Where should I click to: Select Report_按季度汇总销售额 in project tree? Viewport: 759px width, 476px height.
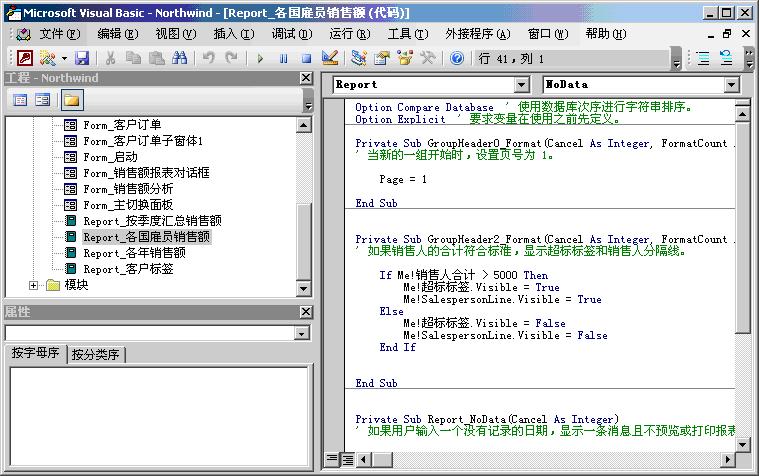click(152, 221)
